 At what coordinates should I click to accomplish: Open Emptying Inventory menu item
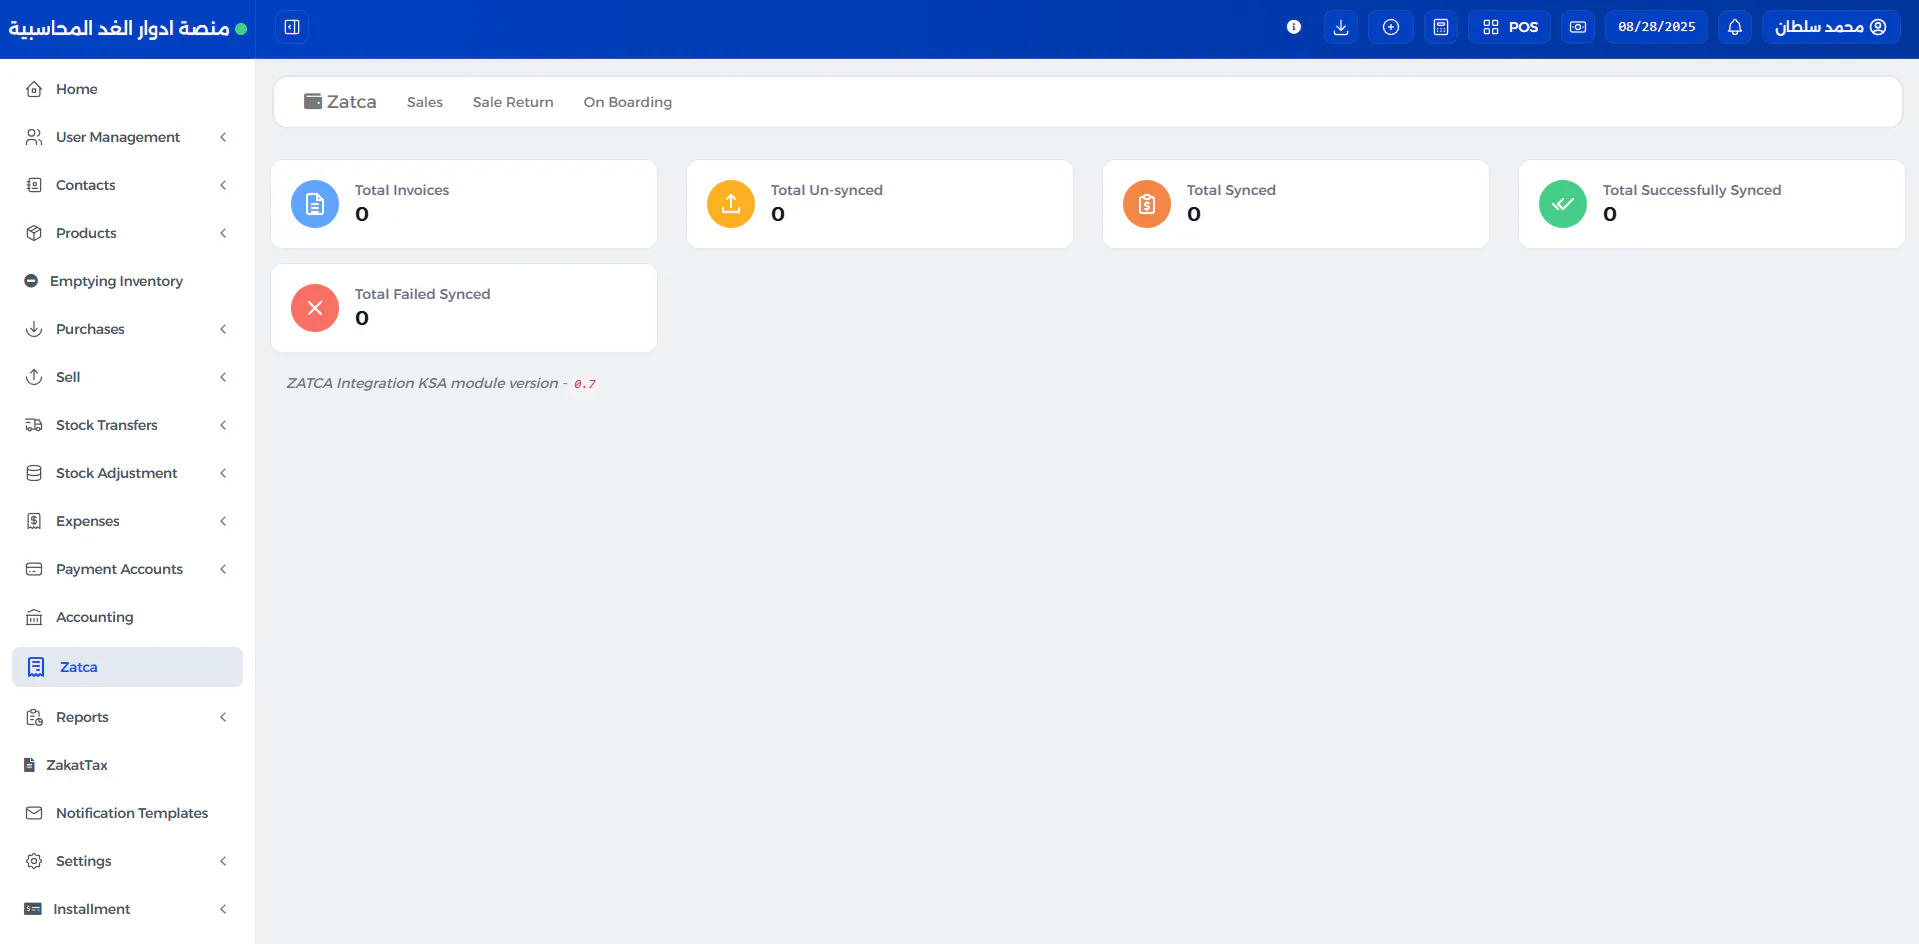pyautogui.click(x=127, y=281)
